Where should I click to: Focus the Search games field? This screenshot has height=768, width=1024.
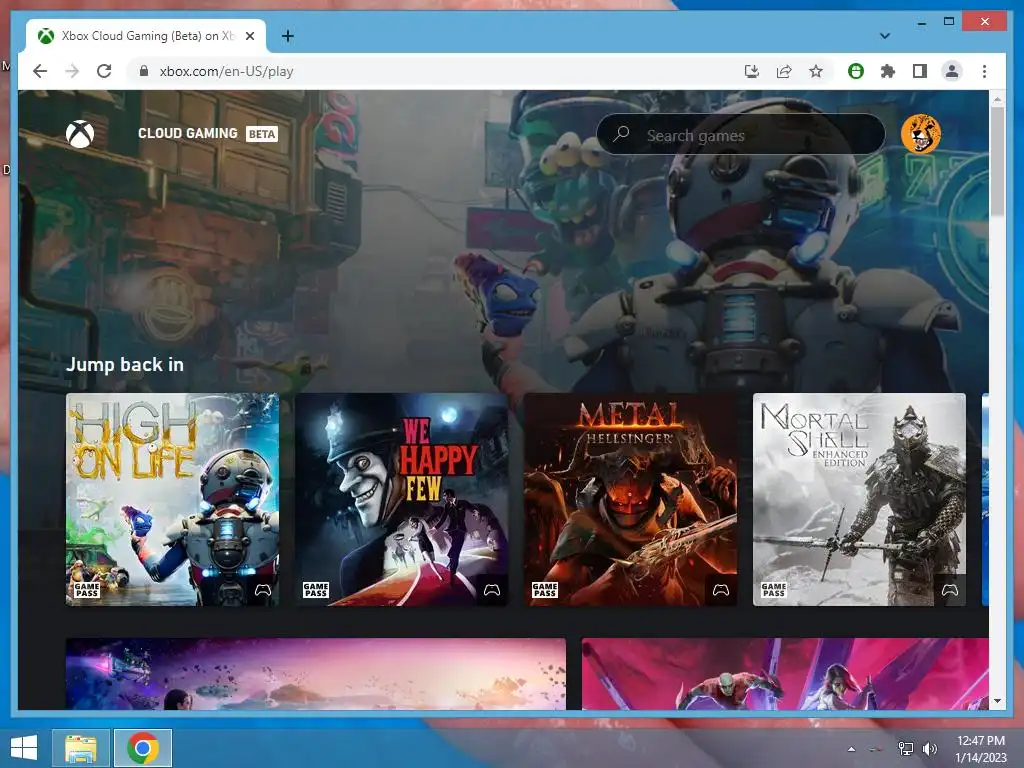(741, 135)
